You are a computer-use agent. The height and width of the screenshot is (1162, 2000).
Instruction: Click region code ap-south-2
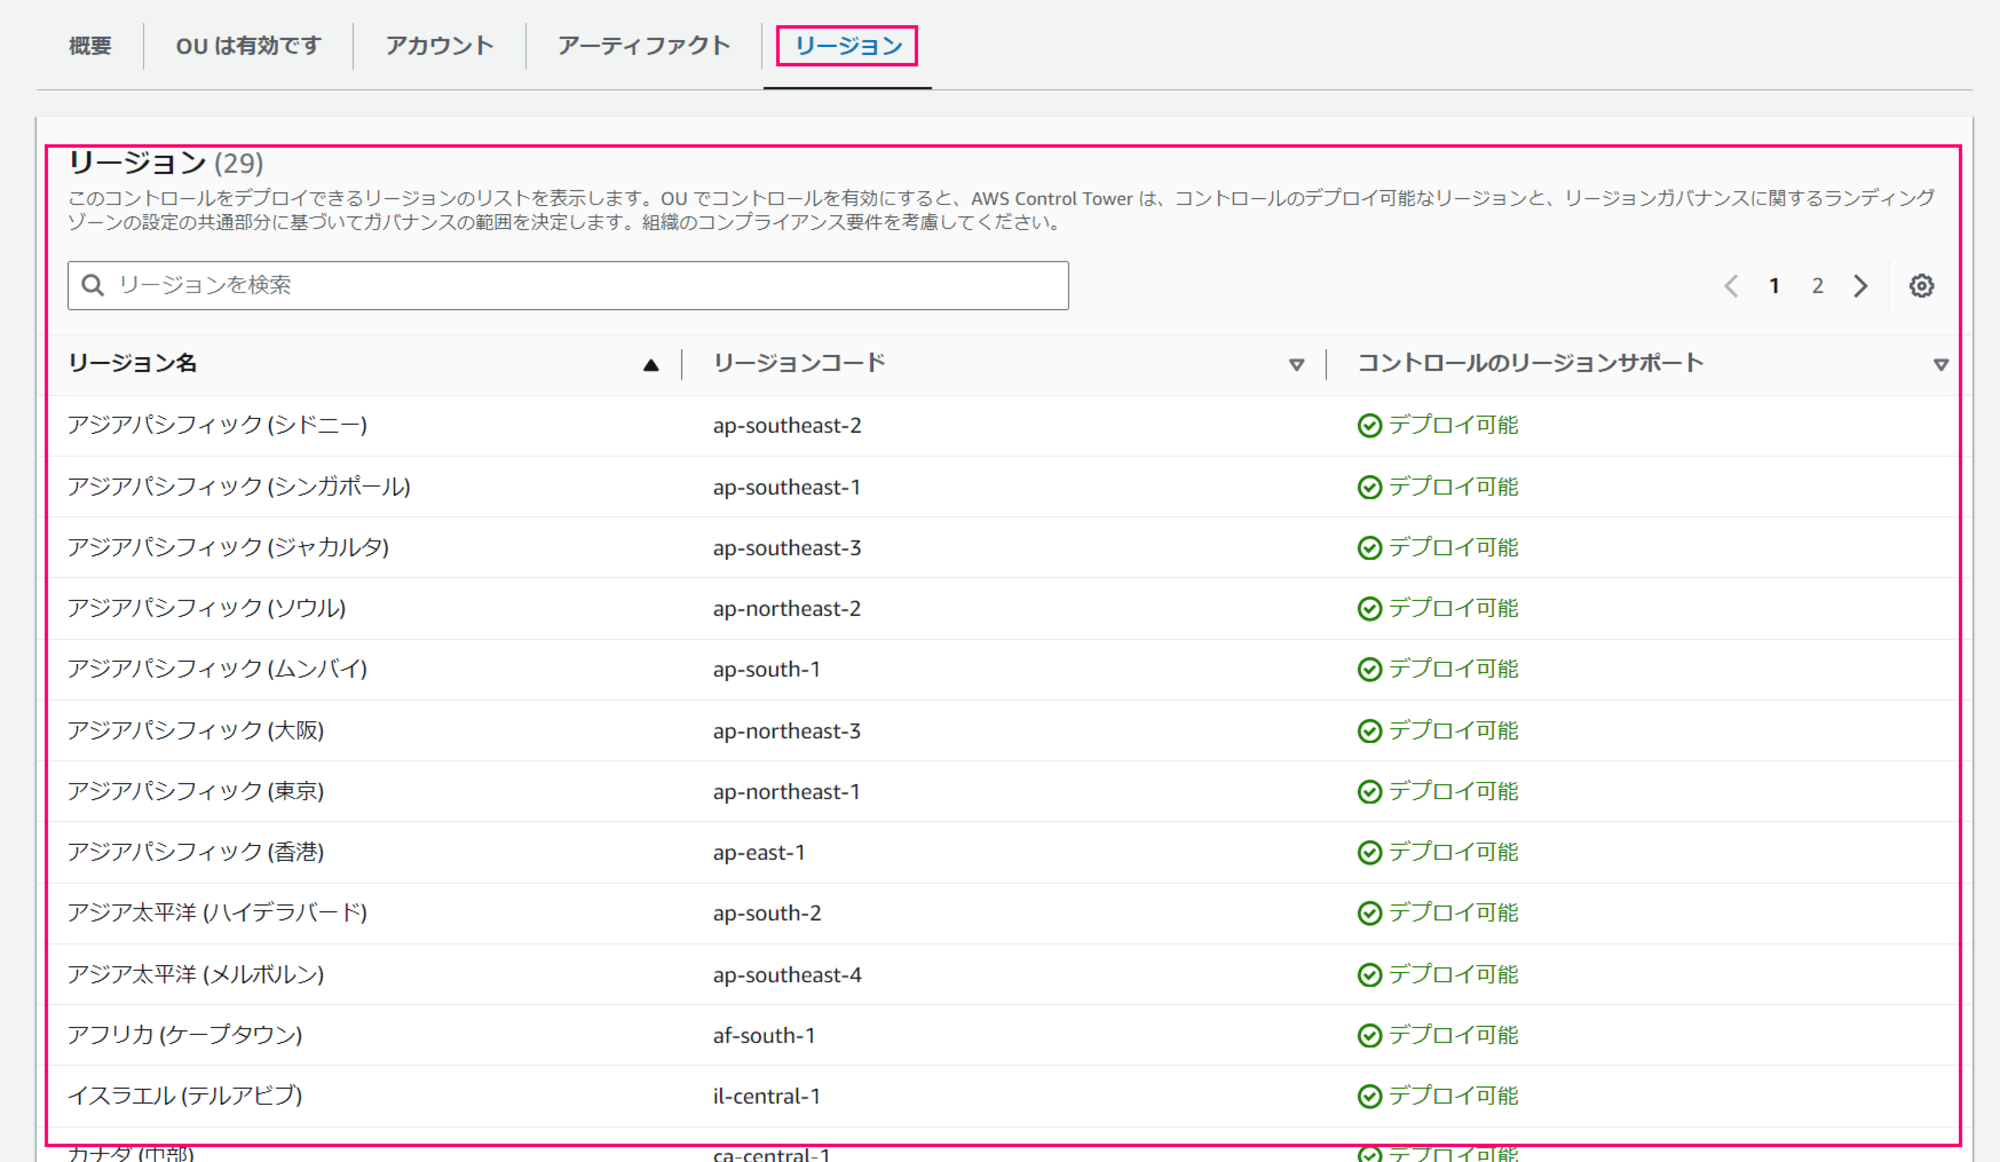pos(767,914)
